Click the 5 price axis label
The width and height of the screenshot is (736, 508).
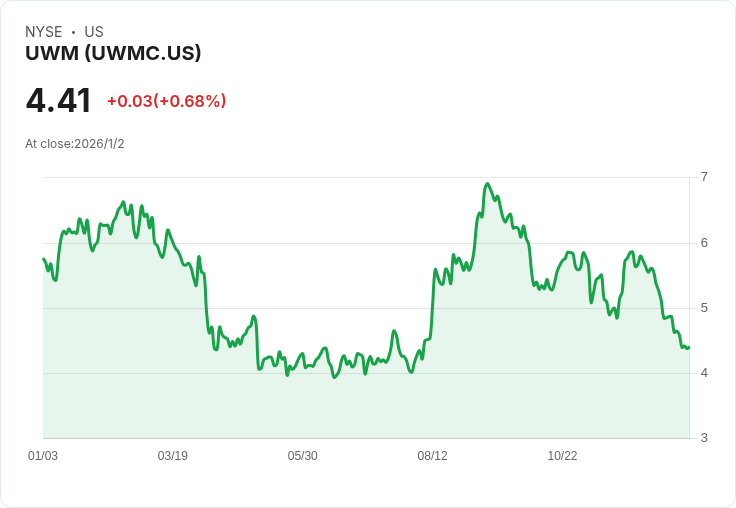coord(704,308)
